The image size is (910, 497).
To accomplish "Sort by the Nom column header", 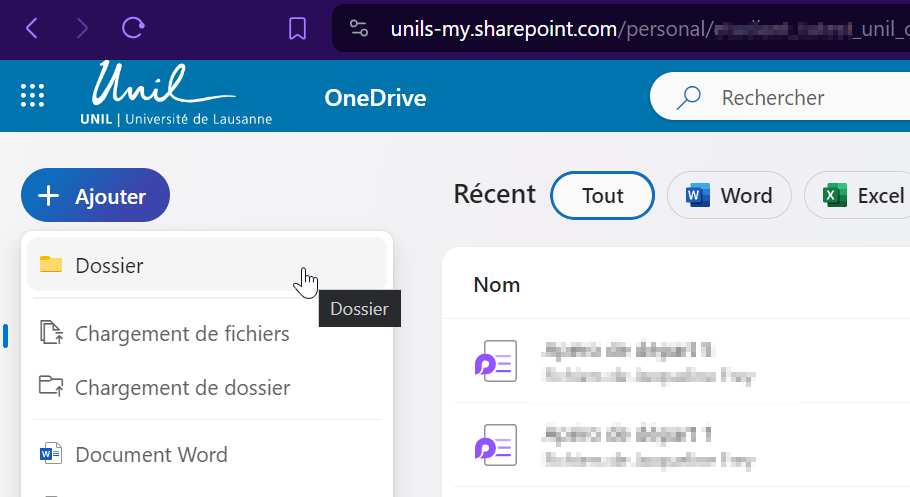I will (x=497, y=285).
